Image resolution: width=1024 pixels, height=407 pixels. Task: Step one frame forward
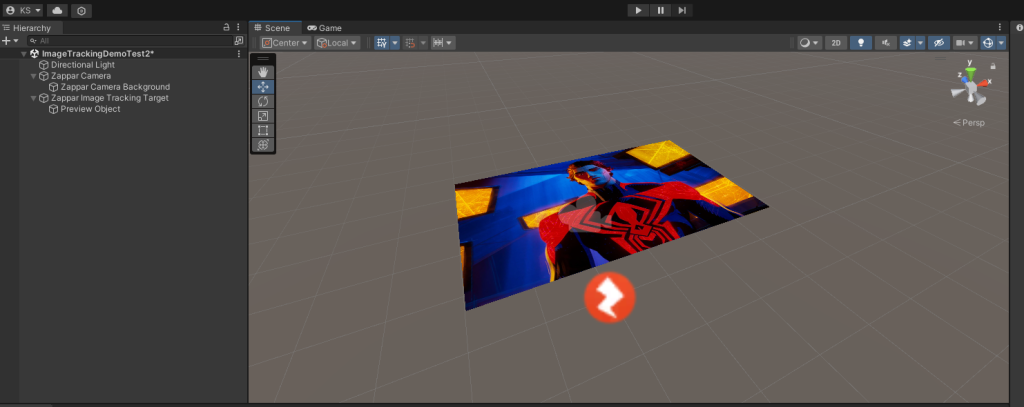point(682,10)
